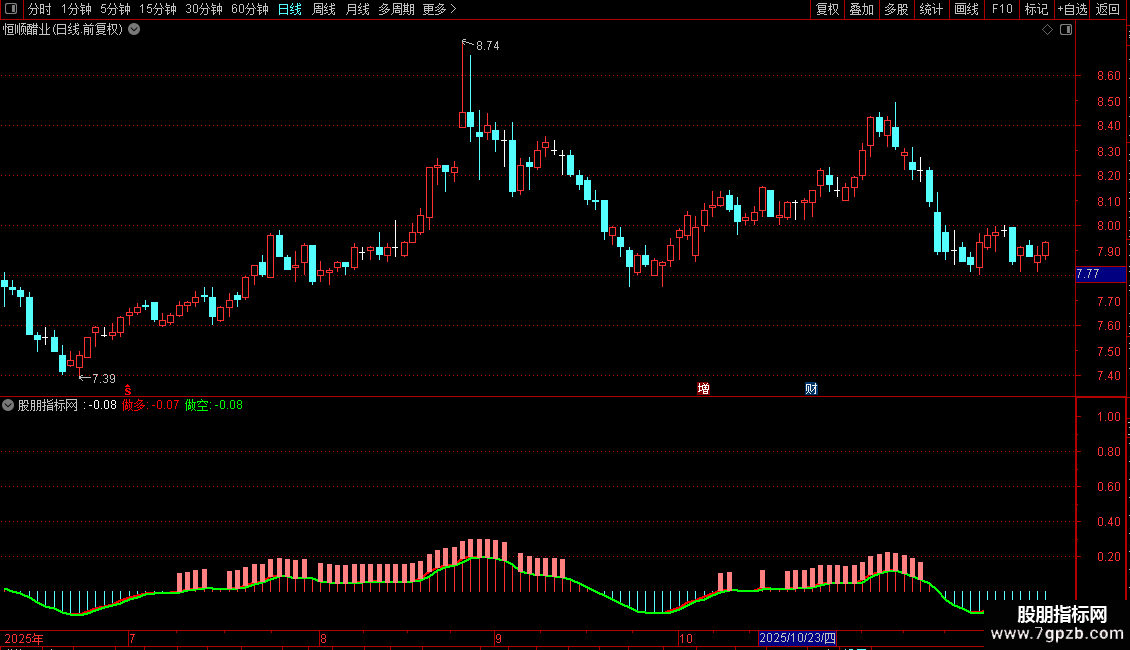The height and width of the screenshot is (650, 1130).
Task: Click the 统计 statistics button
Action: 931,9
